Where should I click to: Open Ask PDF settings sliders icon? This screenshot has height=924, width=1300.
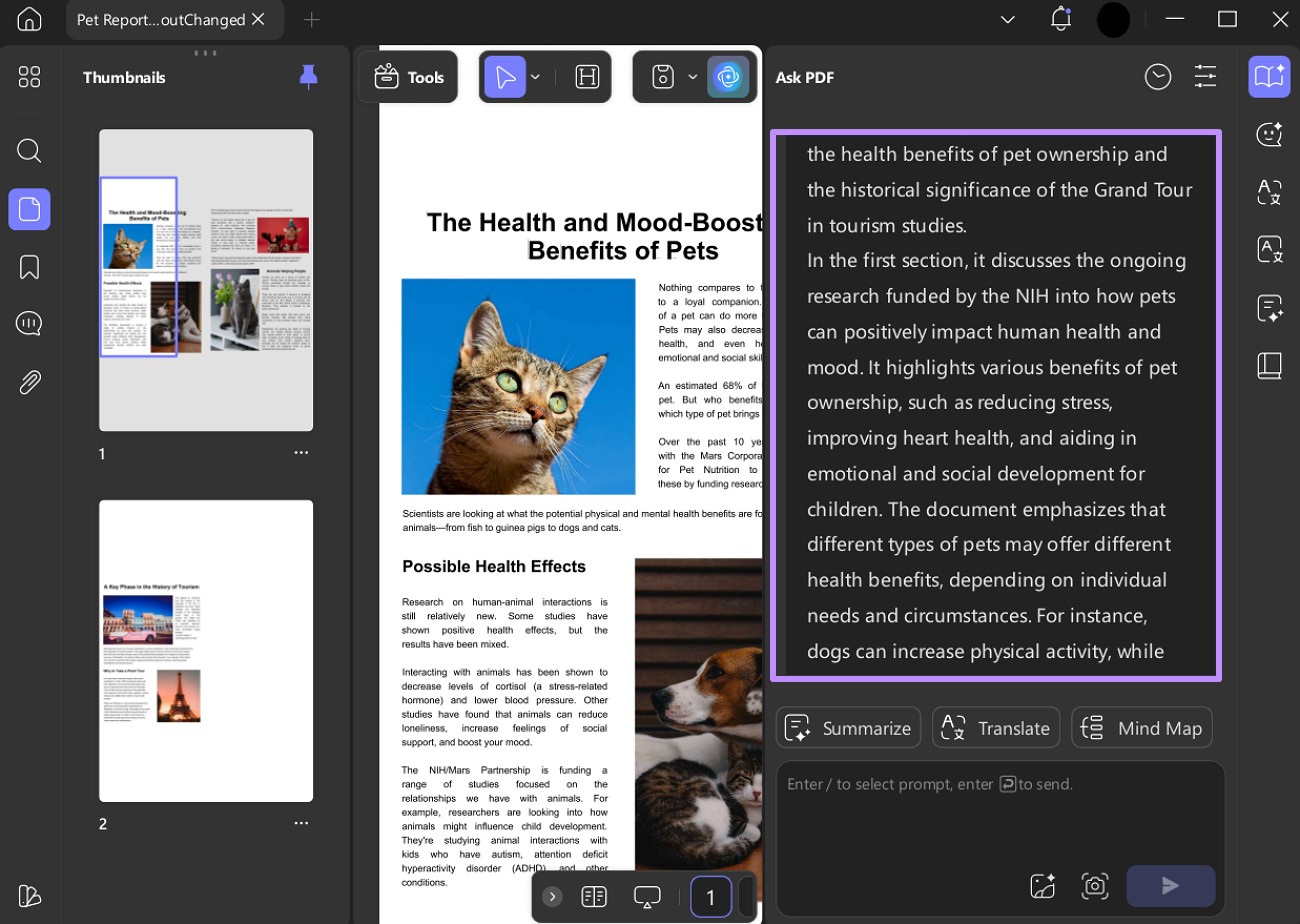[1205, 77]
